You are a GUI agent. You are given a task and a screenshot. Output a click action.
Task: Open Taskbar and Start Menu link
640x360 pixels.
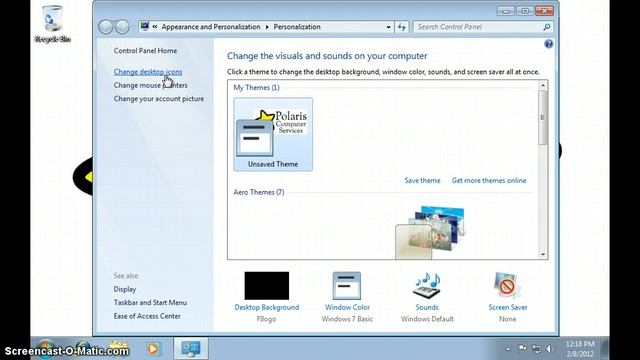pos(150,302)
